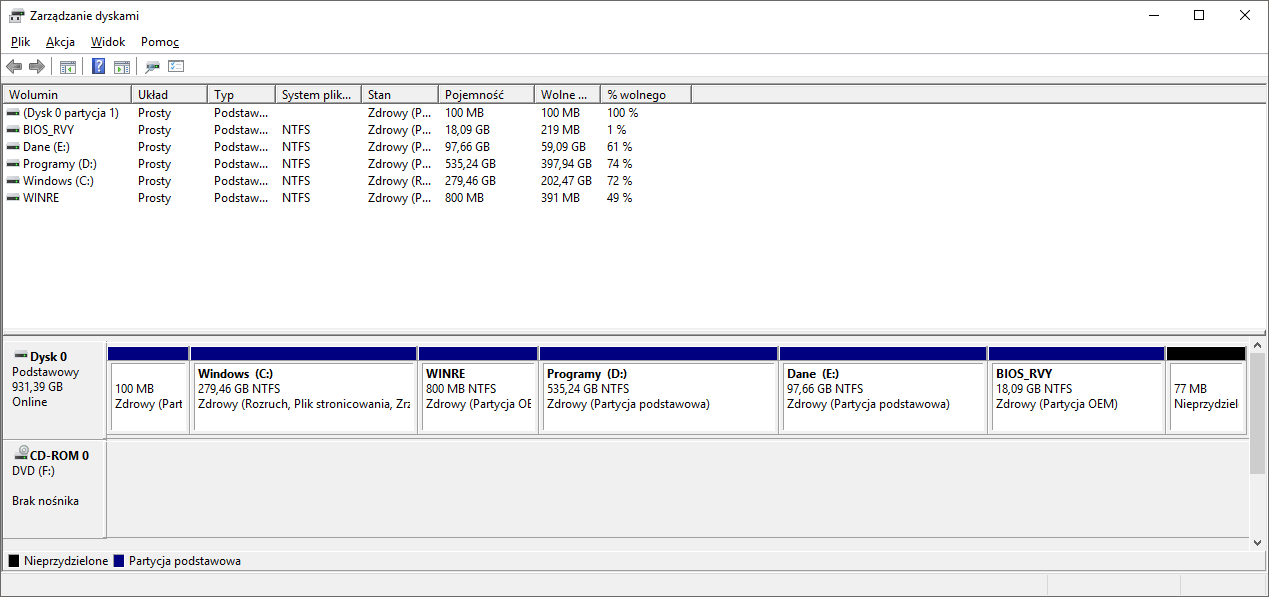Select the WINRE partition in disk map
1269x597 pixels.
pos(477,395)
